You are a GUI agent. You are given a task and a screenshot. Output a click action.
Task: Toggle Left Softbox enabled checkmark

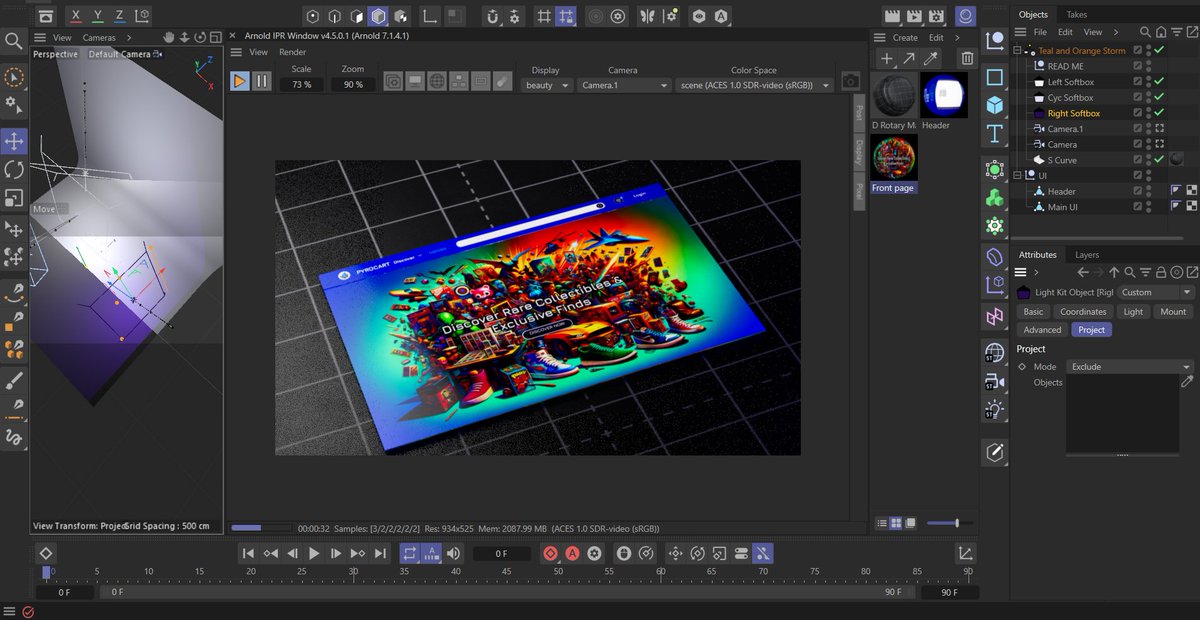coord(1158,82)
